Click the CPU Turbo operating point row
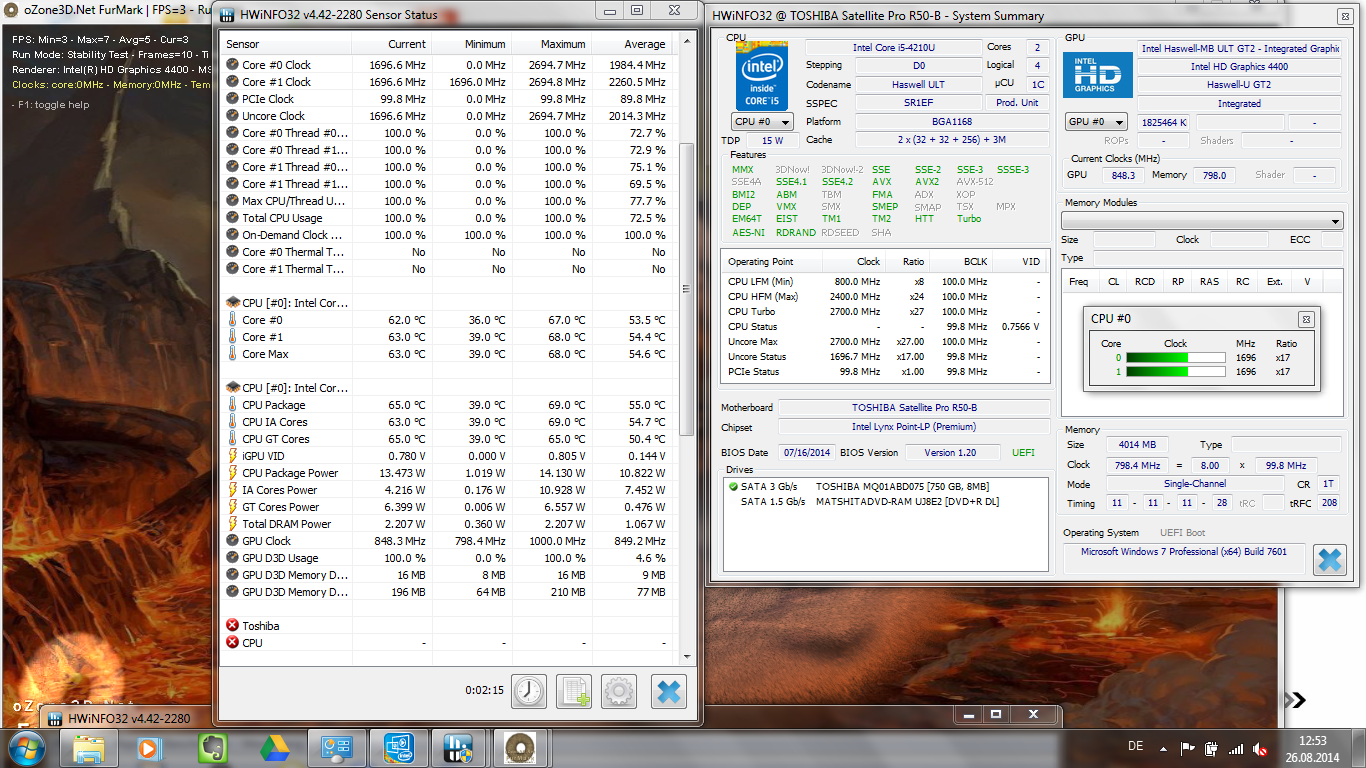The width and height of the screenshot is (1366, 768). (886, 311)
